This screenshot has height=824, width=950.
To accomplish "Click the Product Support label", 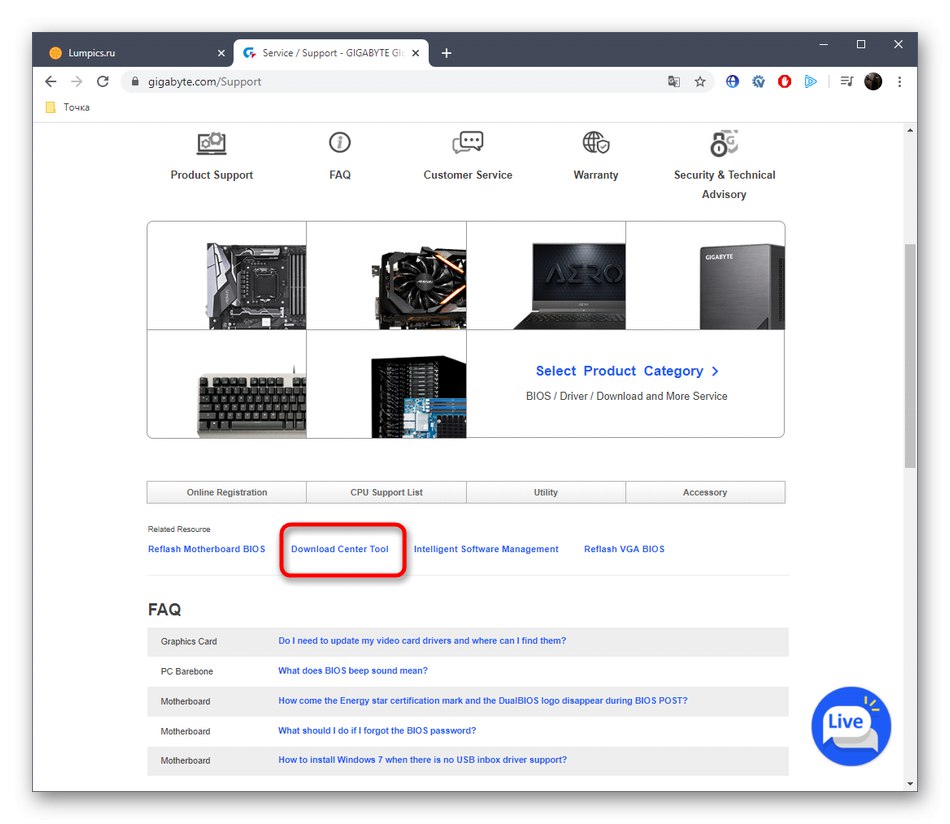I will [x=211, y=175].
